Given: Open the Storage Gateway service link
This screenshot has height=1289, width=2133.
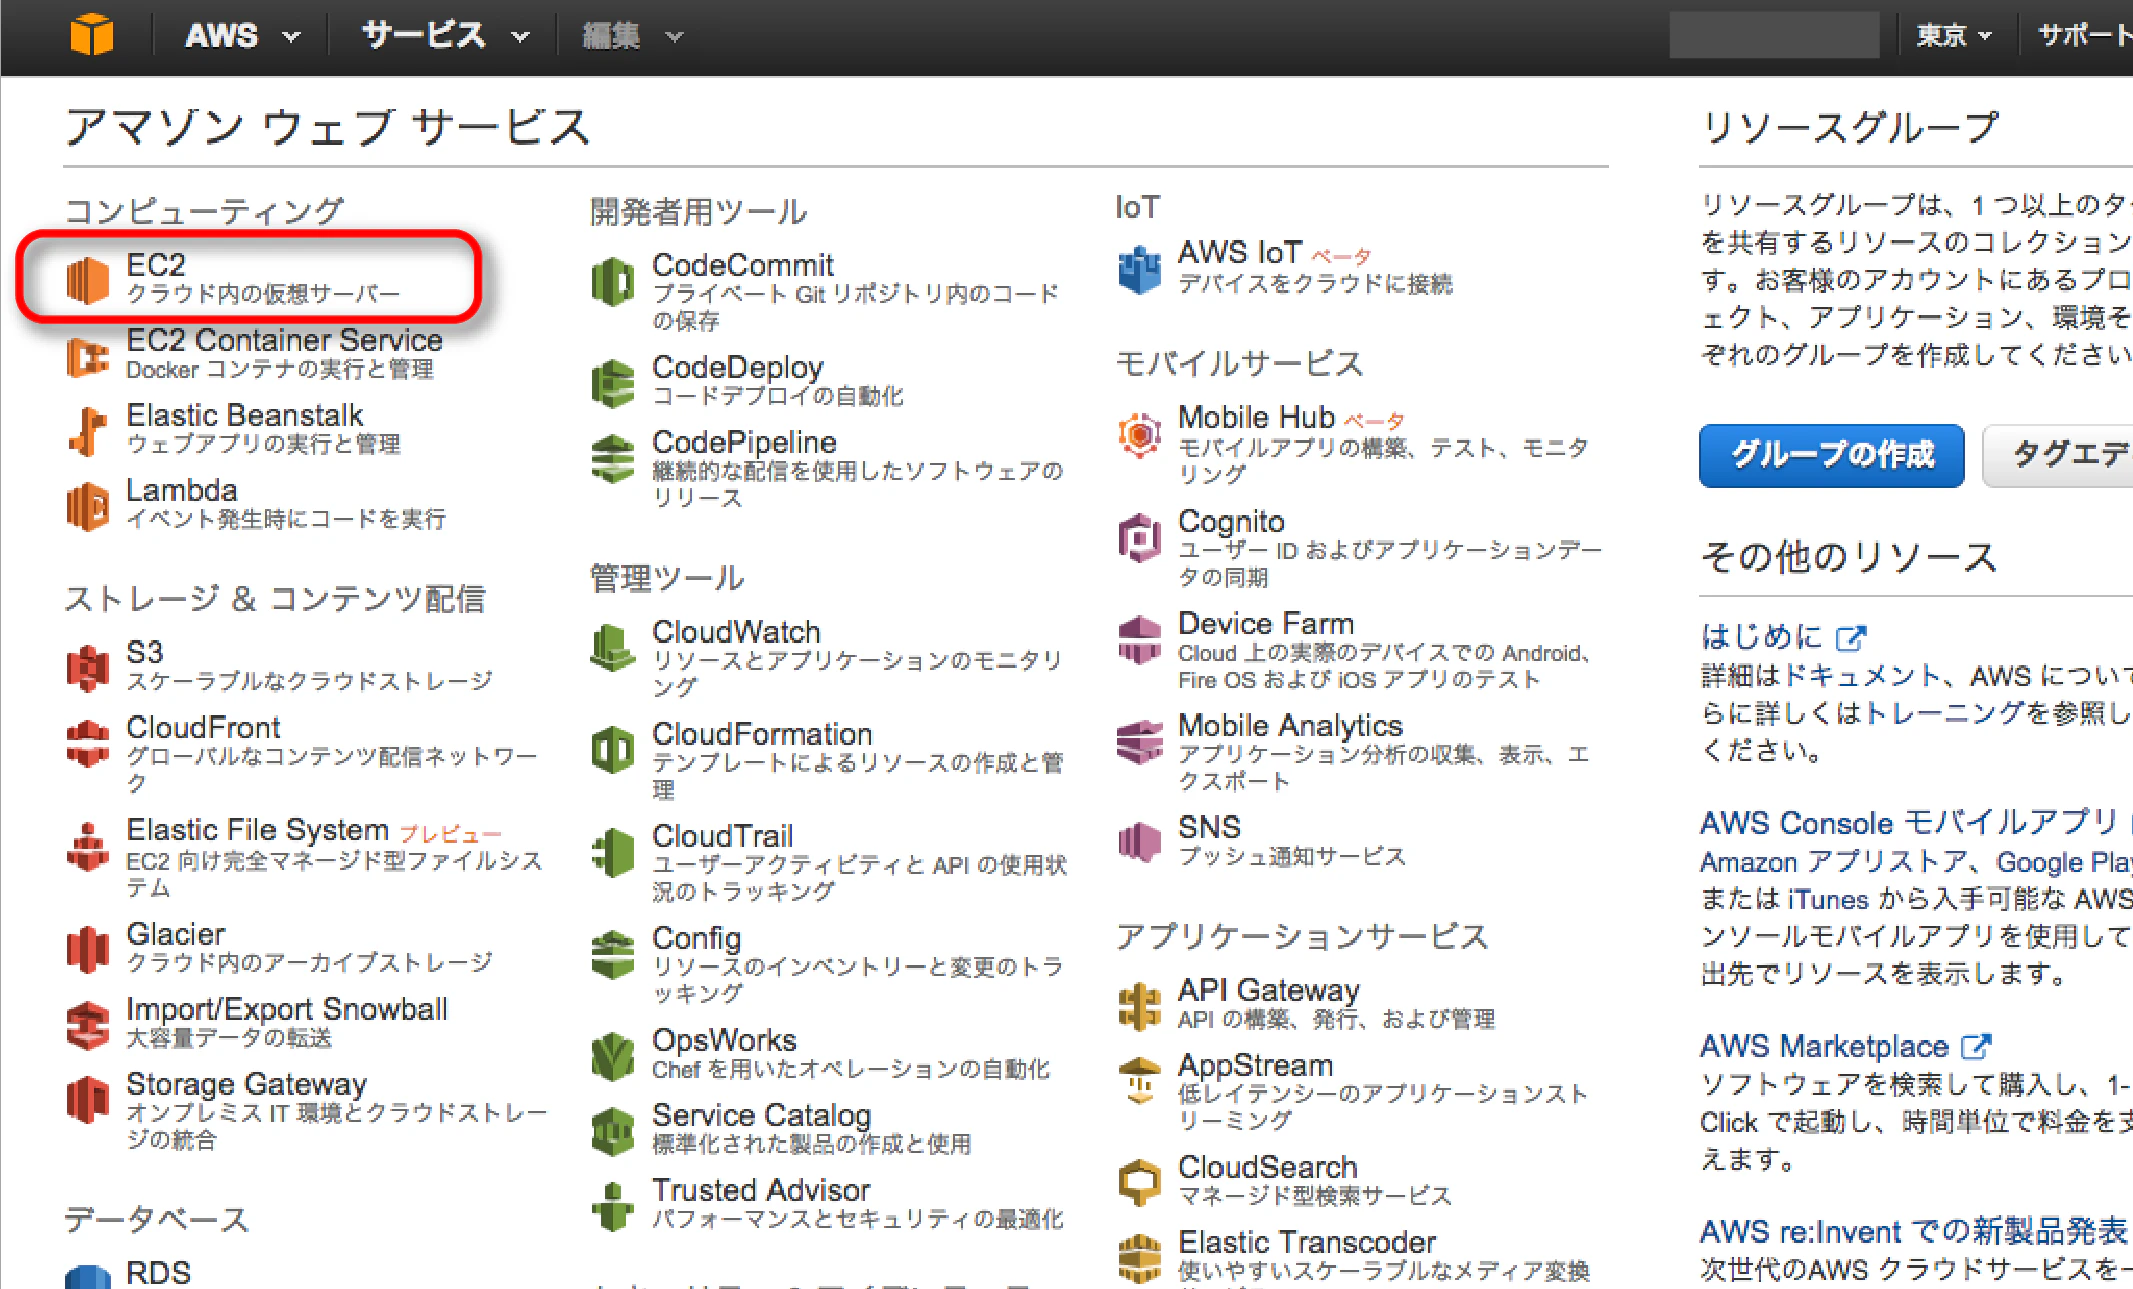Looking at the screenshot, I should coord(246,1084).
